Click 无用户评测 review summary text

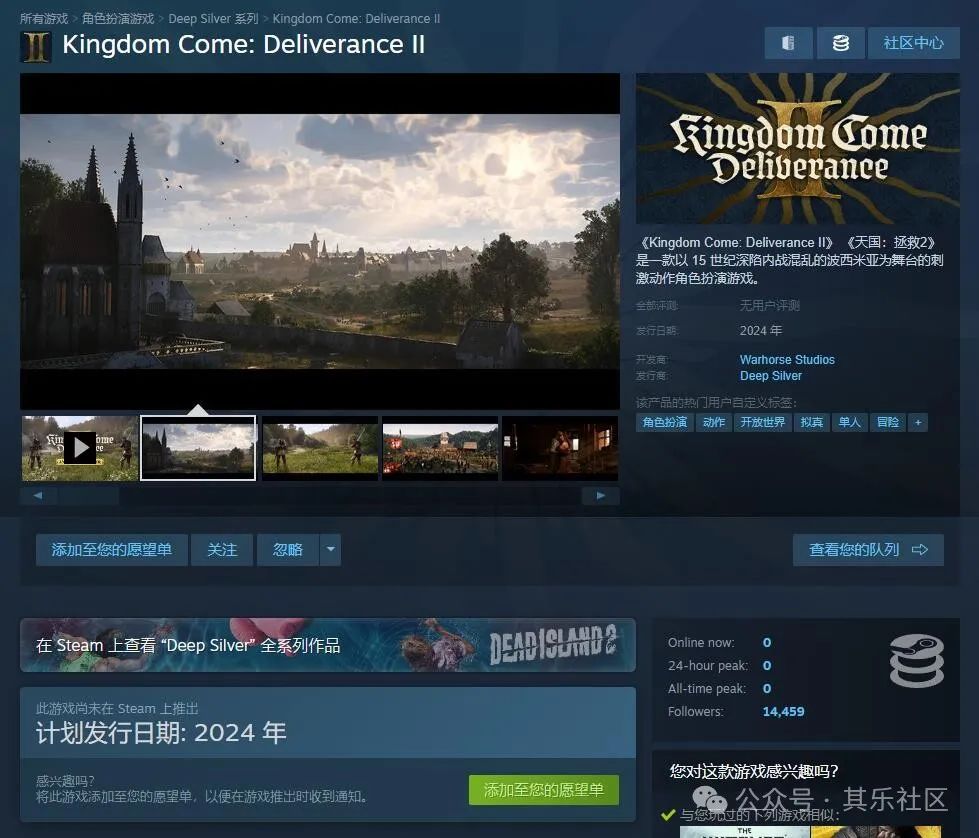pyautogui.click(x=769, y=305)
